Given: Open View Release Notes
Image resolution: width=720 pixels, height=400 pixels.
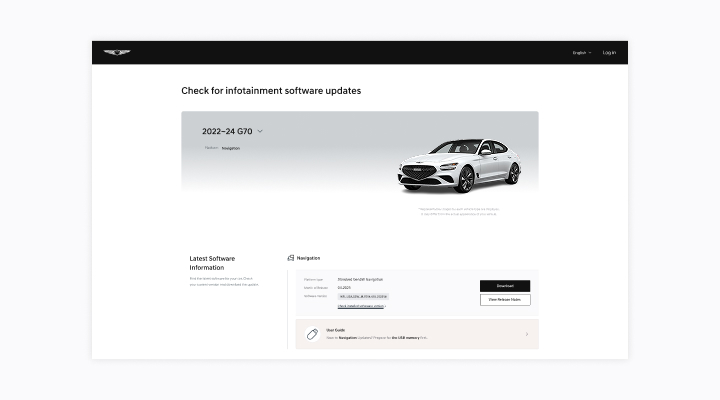Looking at the screenshot, I should coord(505,299).
